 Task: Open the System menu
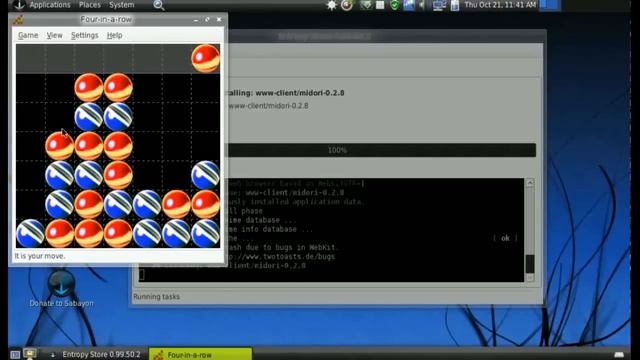pos(122,5)
